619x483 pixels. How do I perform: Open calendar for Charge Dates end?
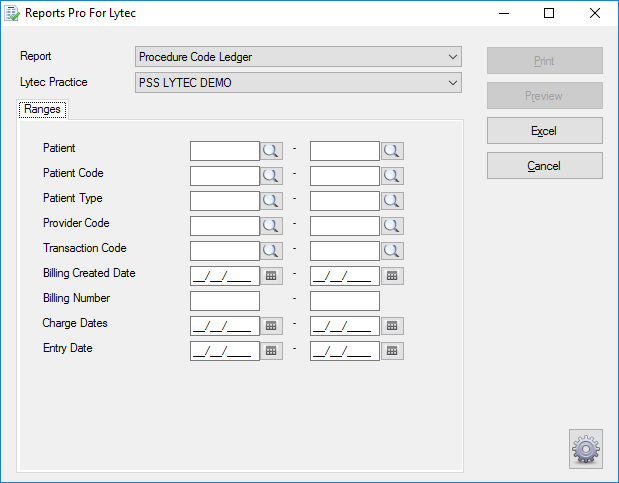point(392,325)
